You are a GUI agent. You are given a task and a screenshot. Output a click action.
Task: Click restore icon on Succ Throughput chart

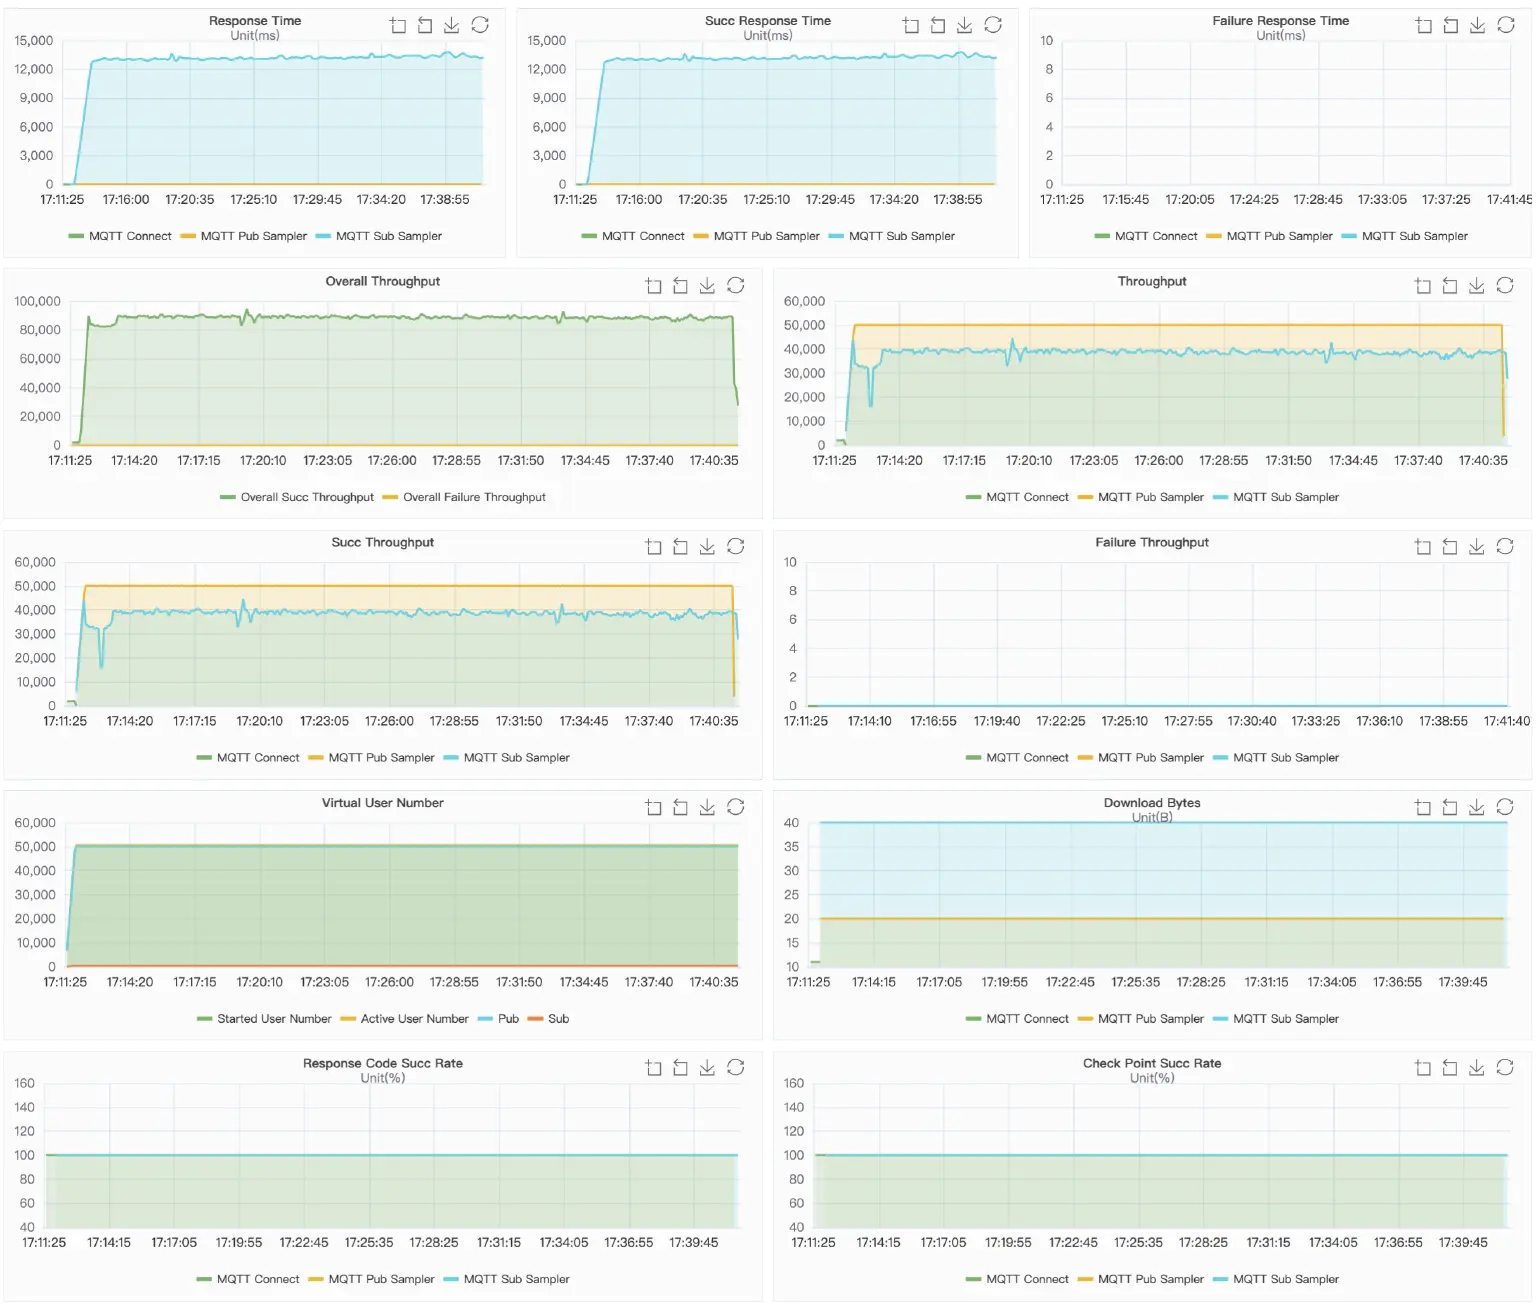point(680,546)
